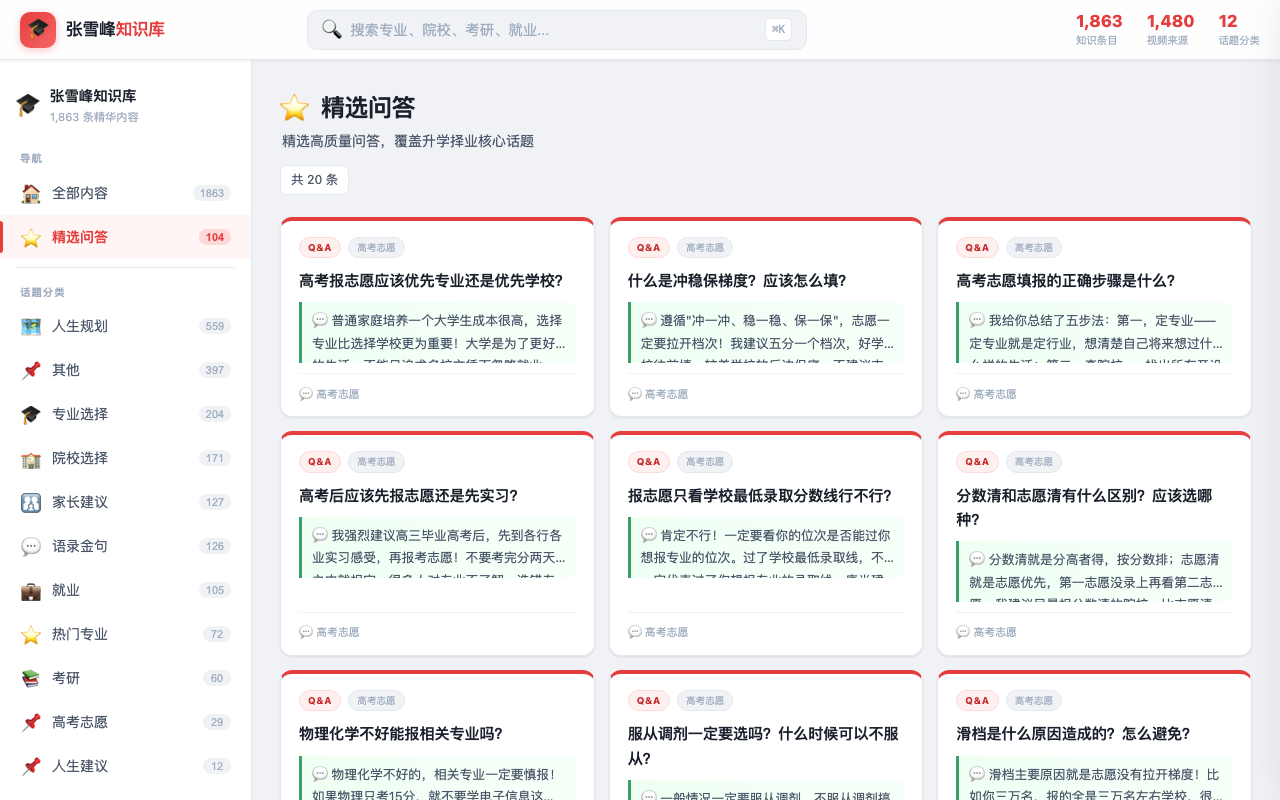
Task: Click the pin icon next to 其他
Action: coord(31,370)
